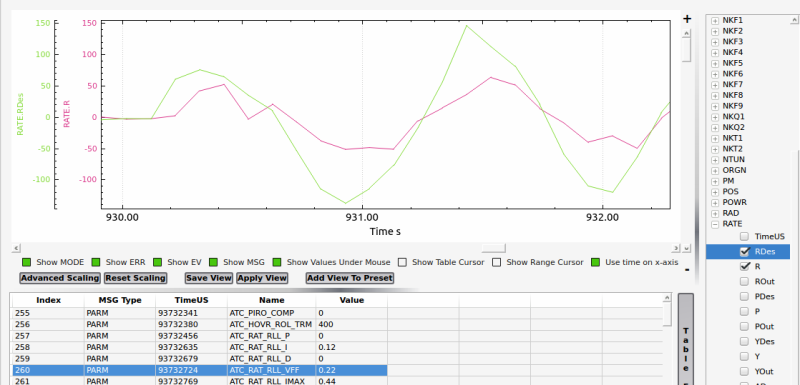Click the plus zoom-in icon beside graph
800x385 pixels.
point(687,19)
